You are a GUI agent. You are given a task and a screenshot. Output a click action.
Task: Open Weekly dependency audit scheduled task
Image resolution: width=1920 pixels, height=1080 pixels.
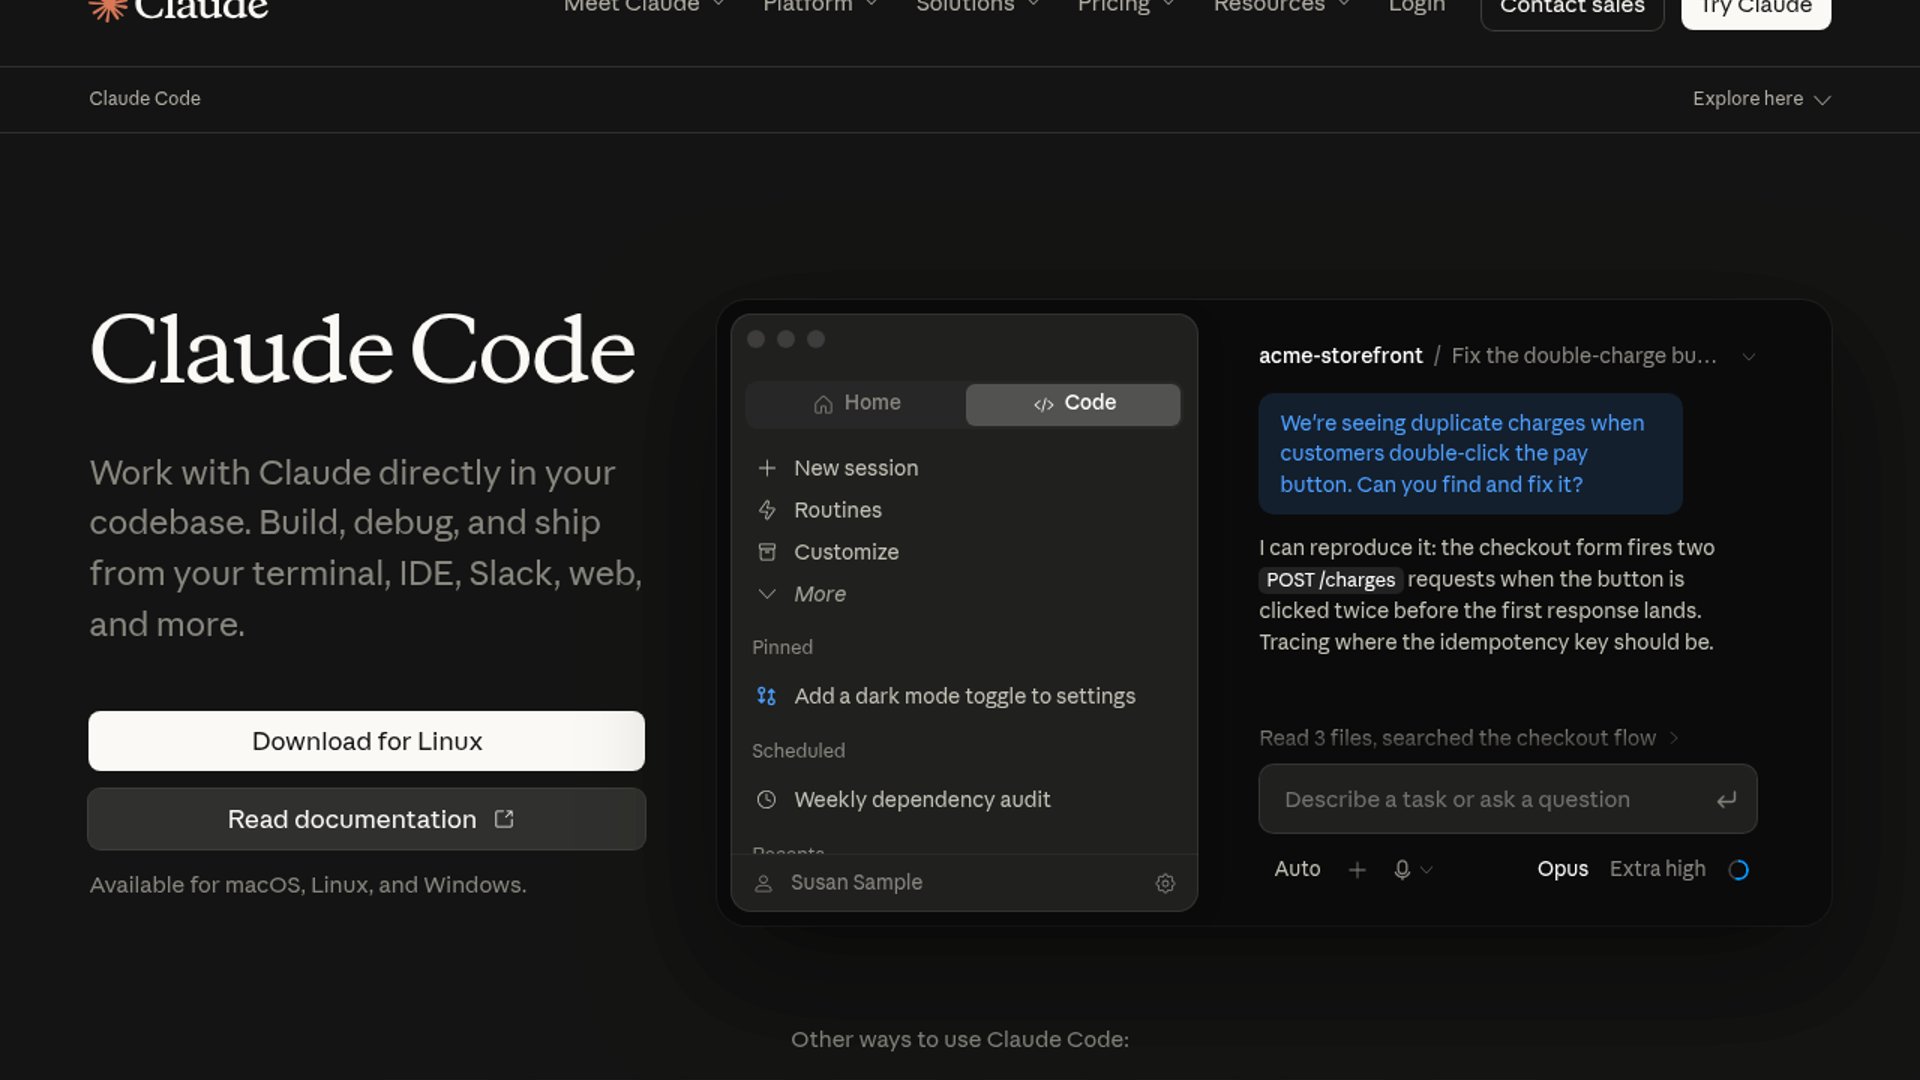(x=922, y=800)
